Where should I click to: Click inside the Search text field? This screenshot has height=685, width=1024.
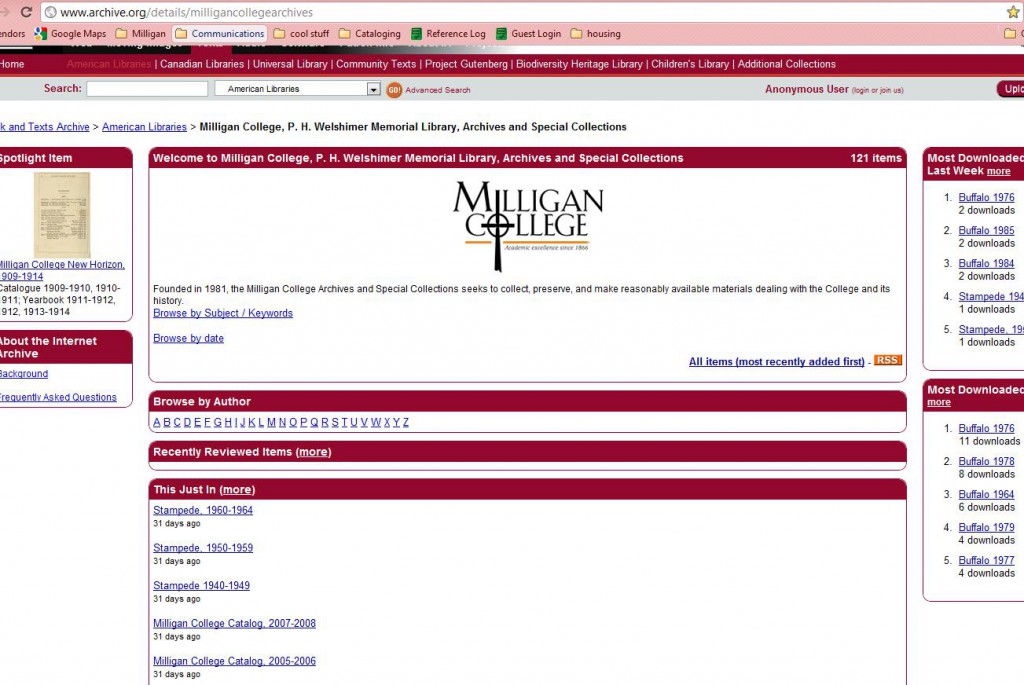pyautogui.click(x=146, y=88)
